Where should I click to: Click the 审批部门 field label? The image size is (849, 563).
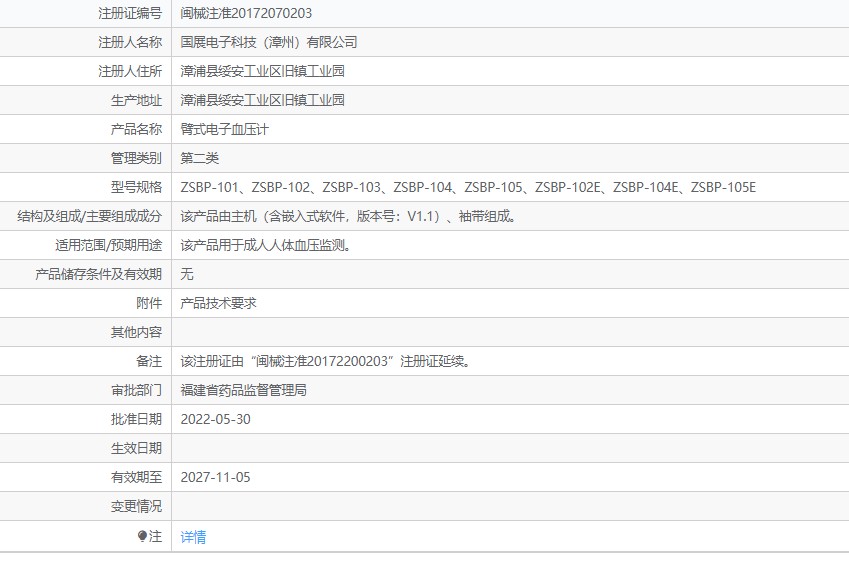tap(136, 390)
